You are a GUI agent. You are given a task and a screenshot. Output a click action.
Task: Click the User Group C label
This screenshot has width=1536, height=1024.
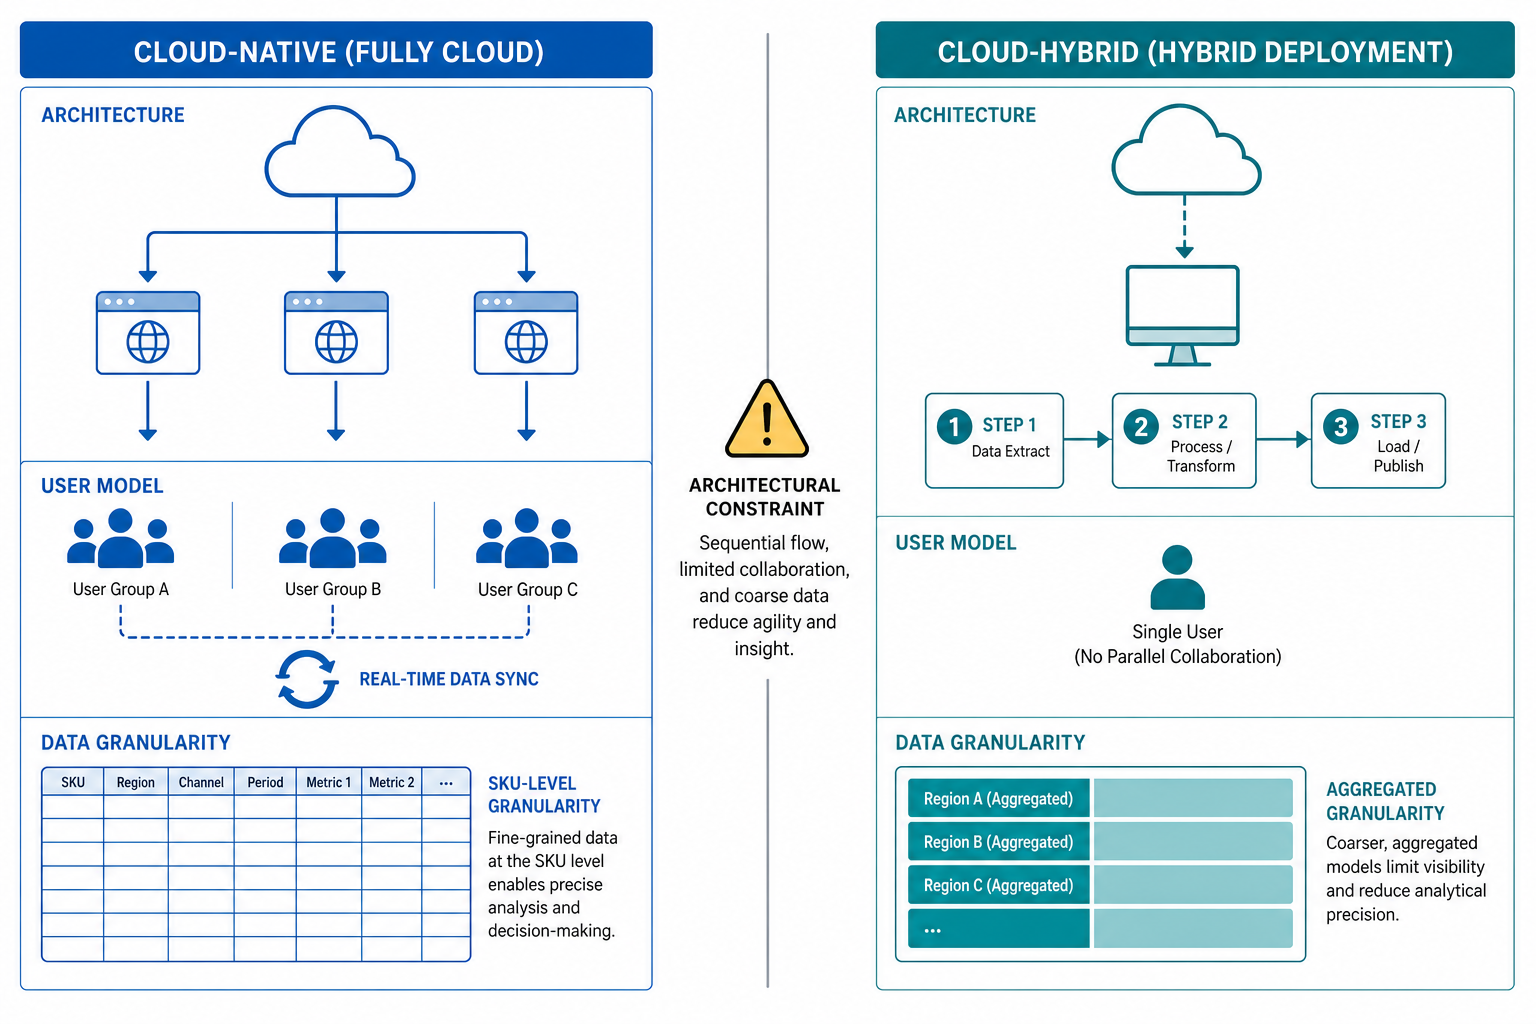(528, 589)
